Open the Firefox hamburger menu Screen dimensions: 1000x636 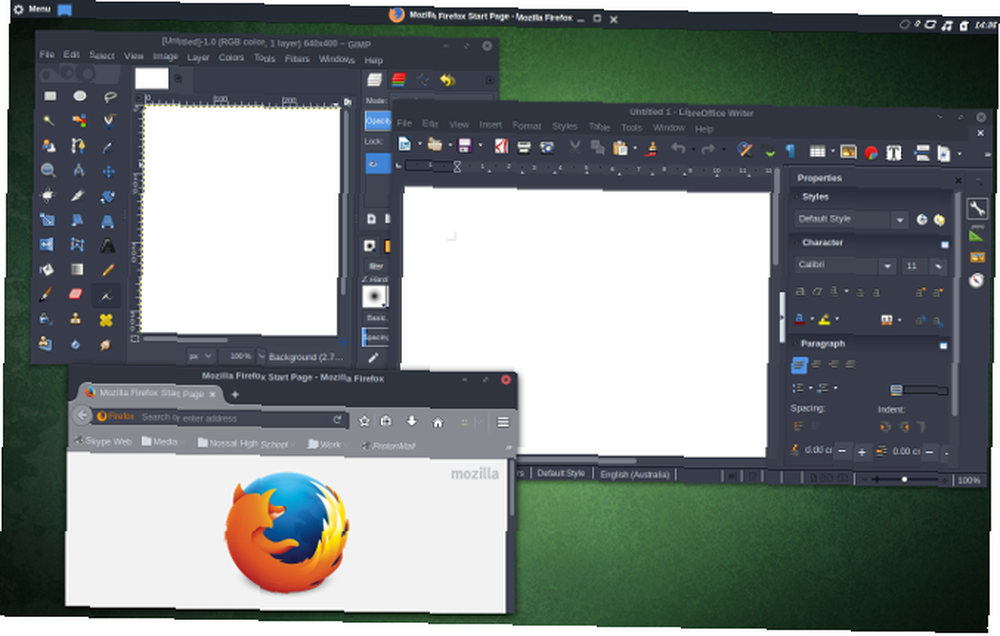pos(503,422)
